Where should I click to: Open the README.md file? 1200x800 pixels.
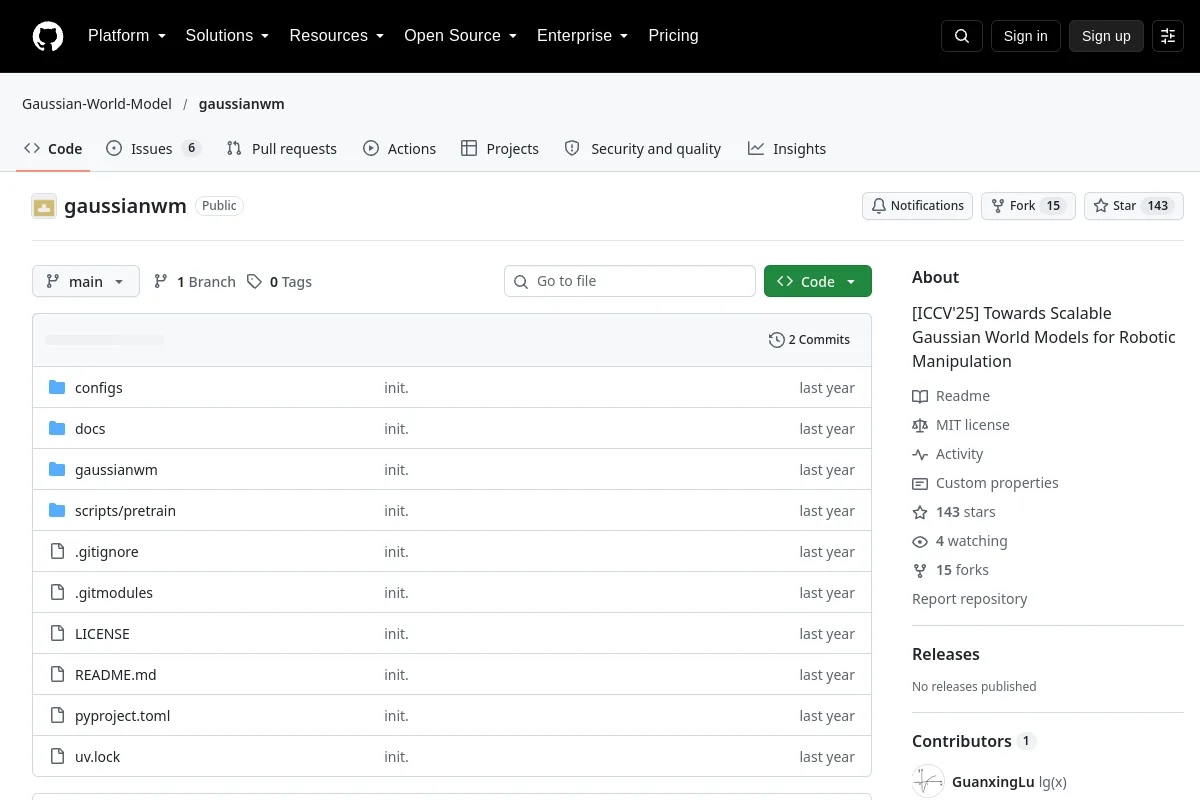pos(116,675)
